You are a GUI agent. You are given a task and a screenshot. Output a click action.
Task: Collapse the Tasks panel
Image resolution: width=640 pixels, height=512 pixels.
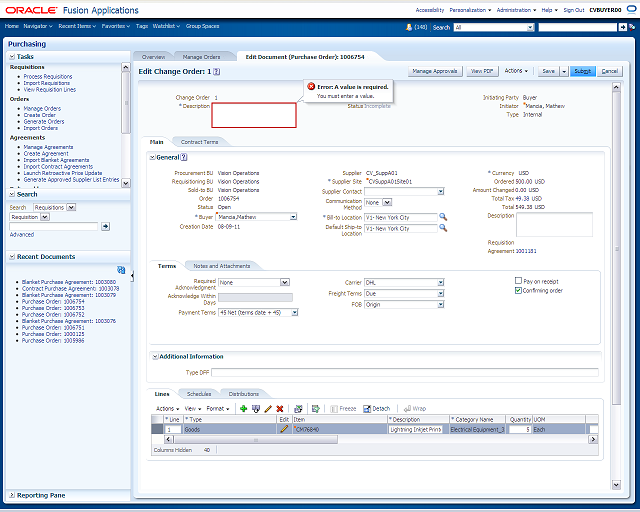[12, 57]
